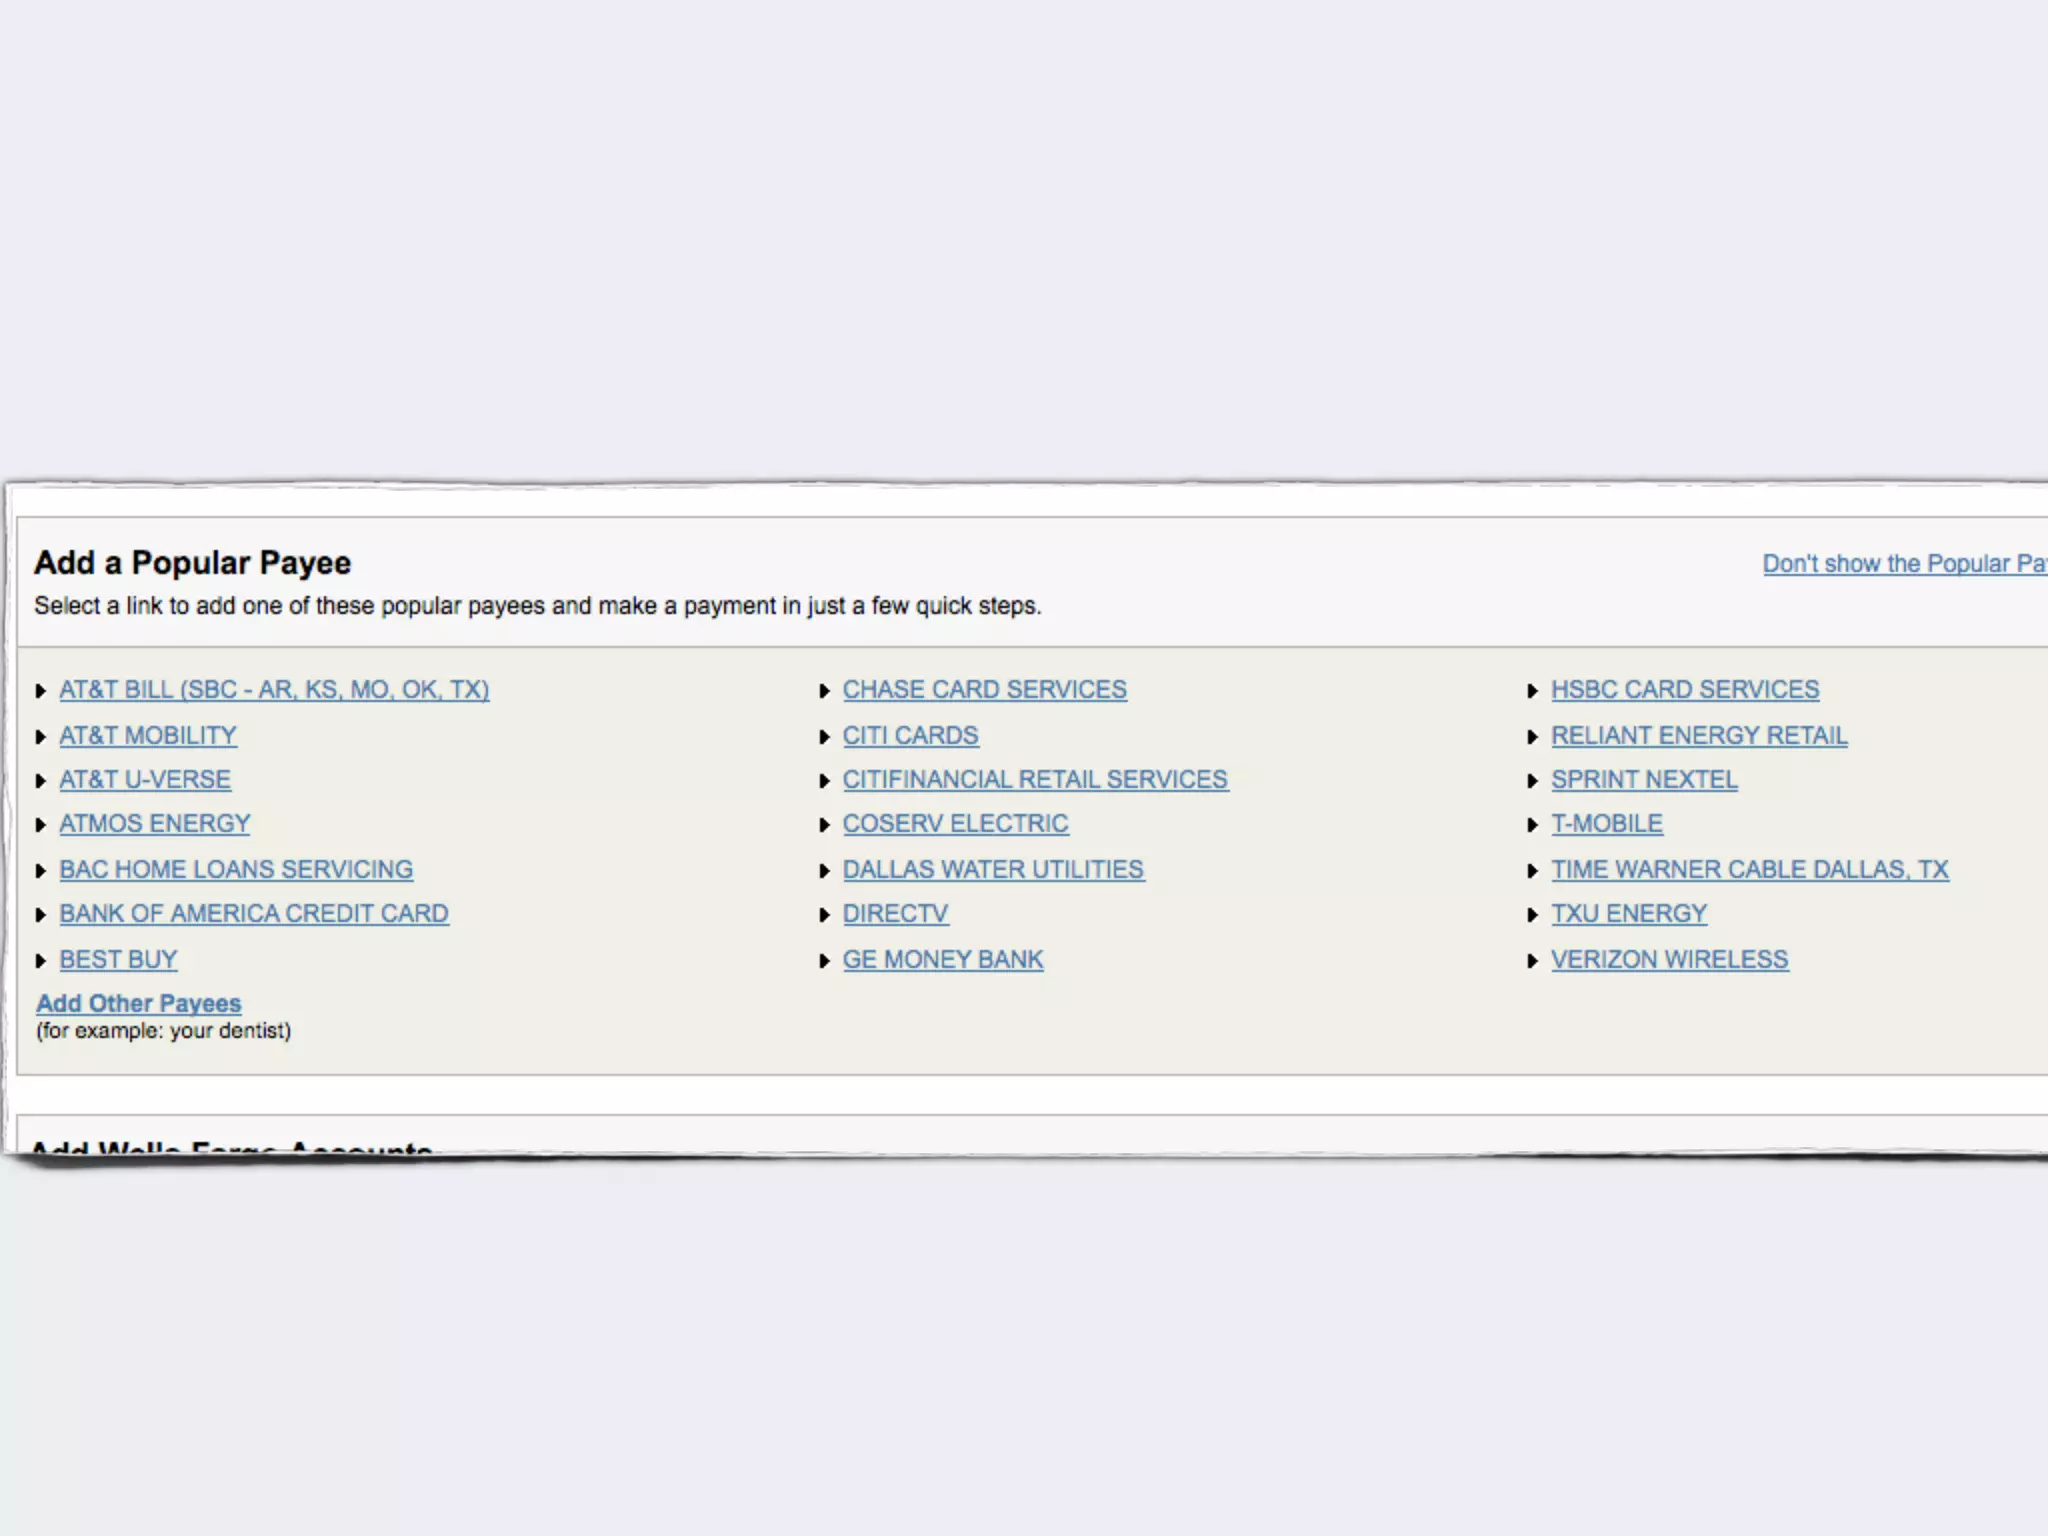This screenshot has height=1536, width=2048.
Task: Click the AT&T MOBILITY payee link
Action: click(x=148, y=736)
